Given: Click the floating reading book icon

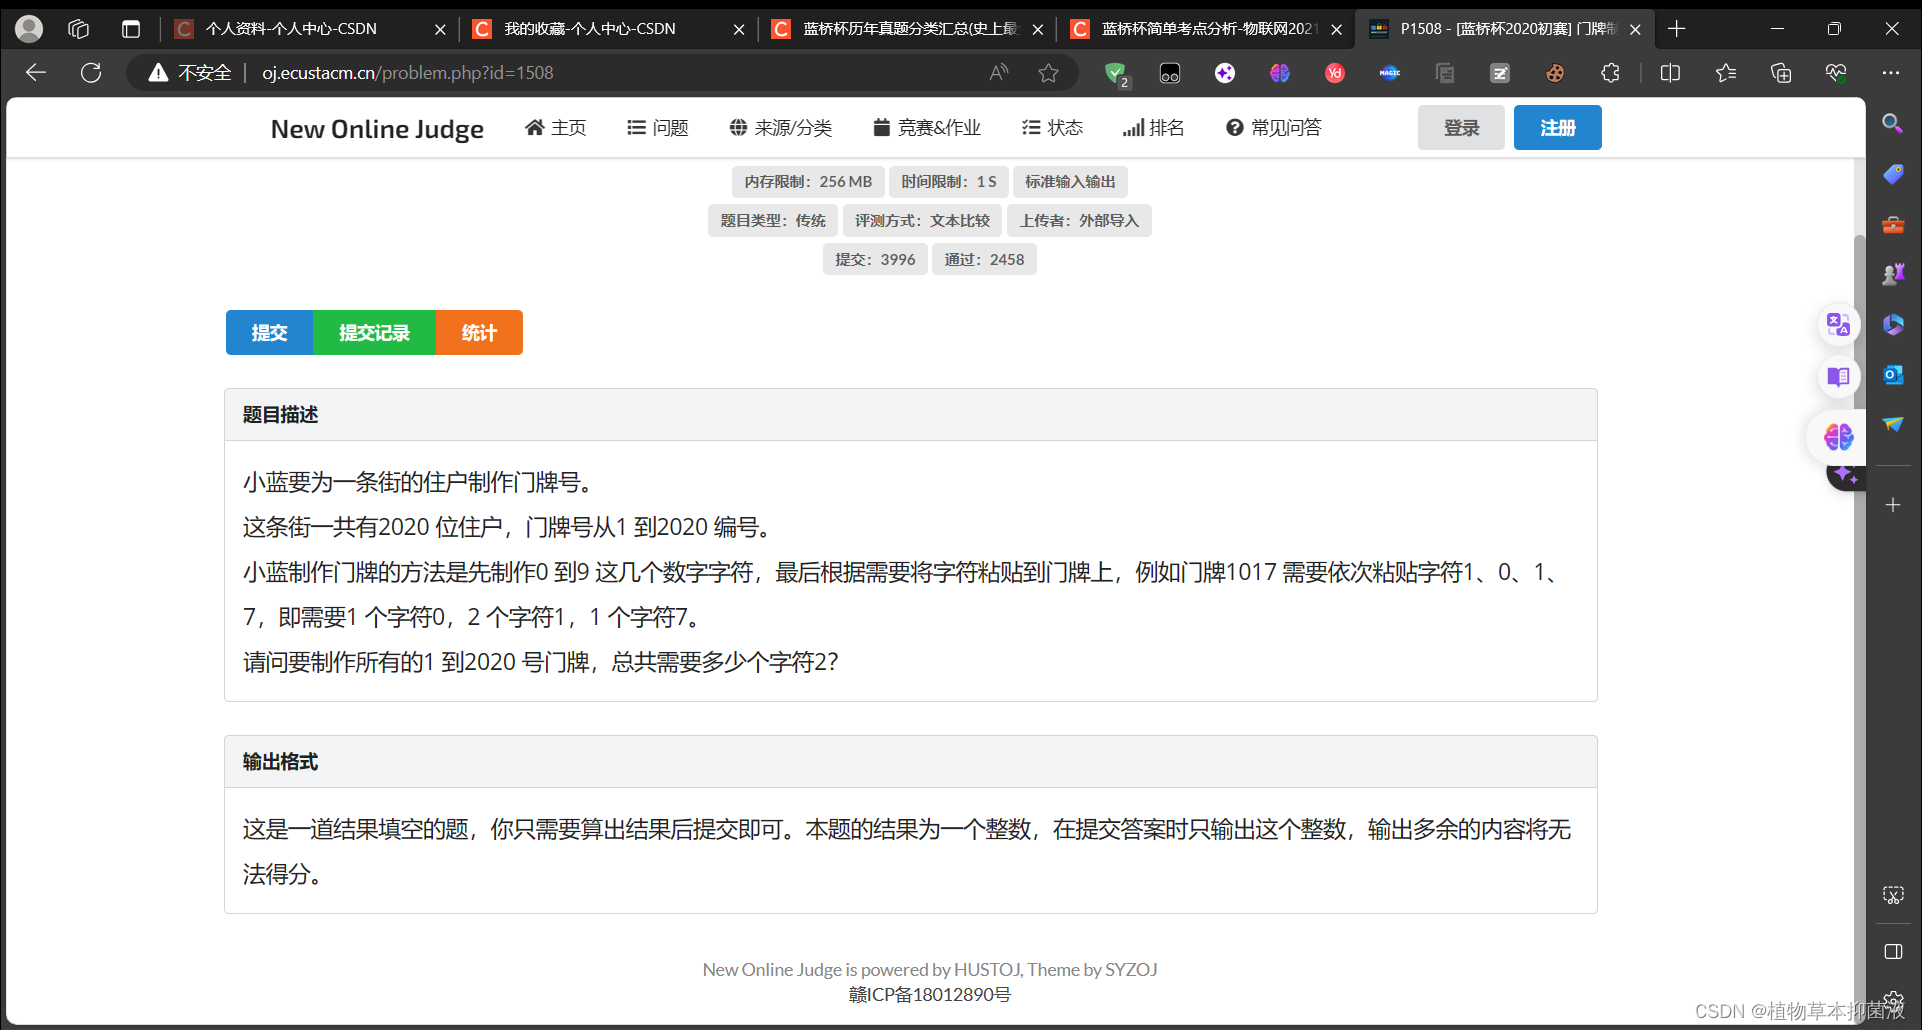Looking at the screenshot, I should 1838,376.
